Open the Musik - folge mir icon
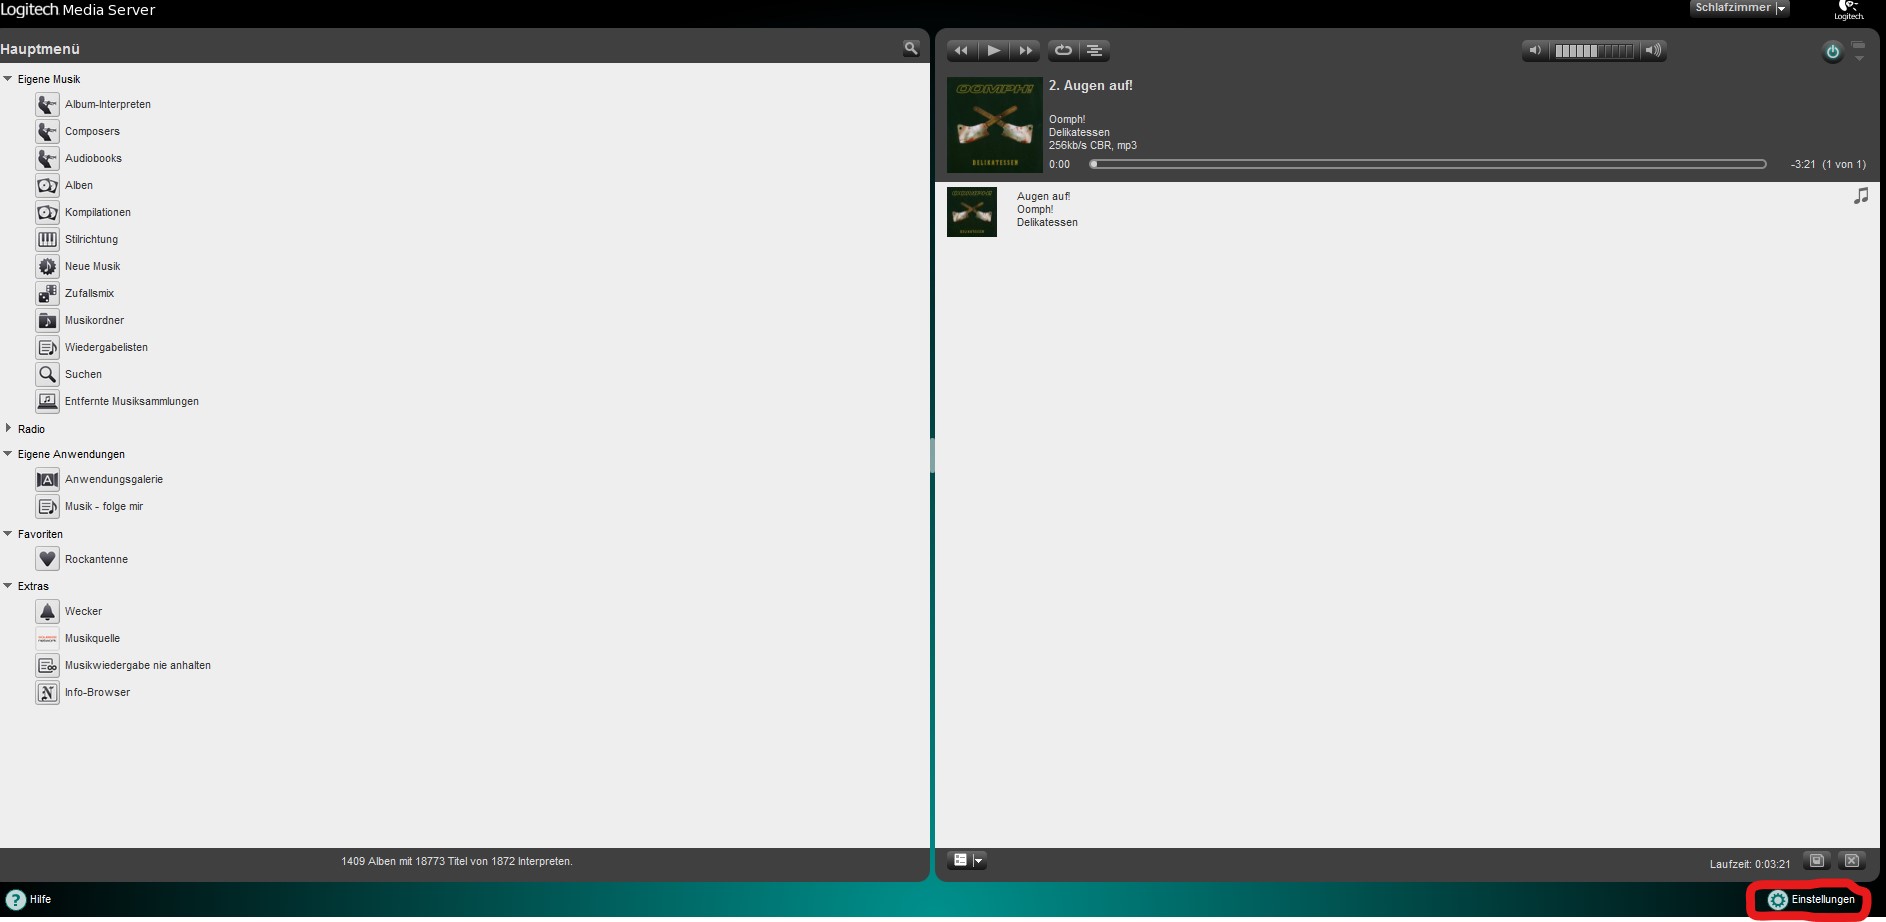 click(47, 506)
